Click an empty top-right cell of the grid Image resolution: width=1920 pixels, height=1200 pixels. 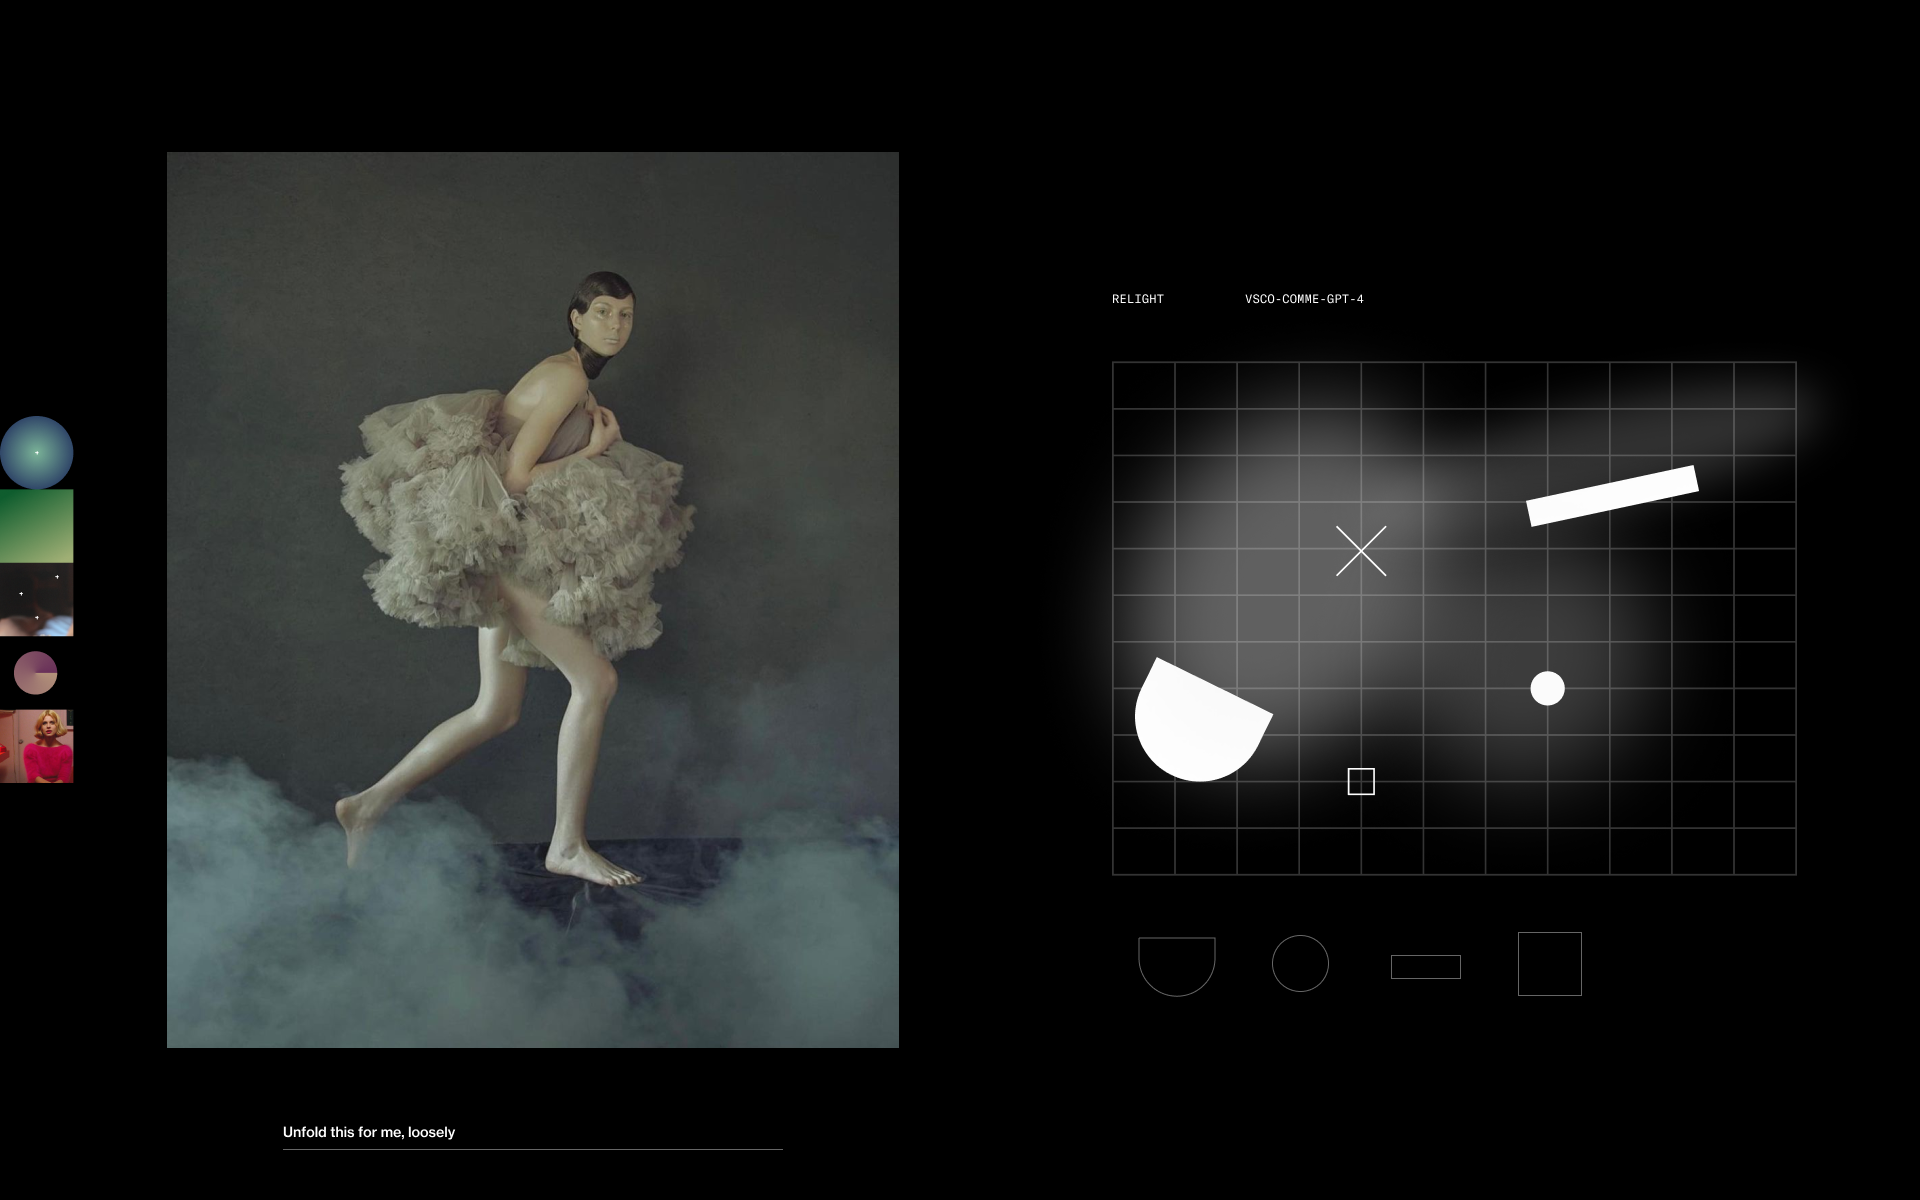[1764, 386]
